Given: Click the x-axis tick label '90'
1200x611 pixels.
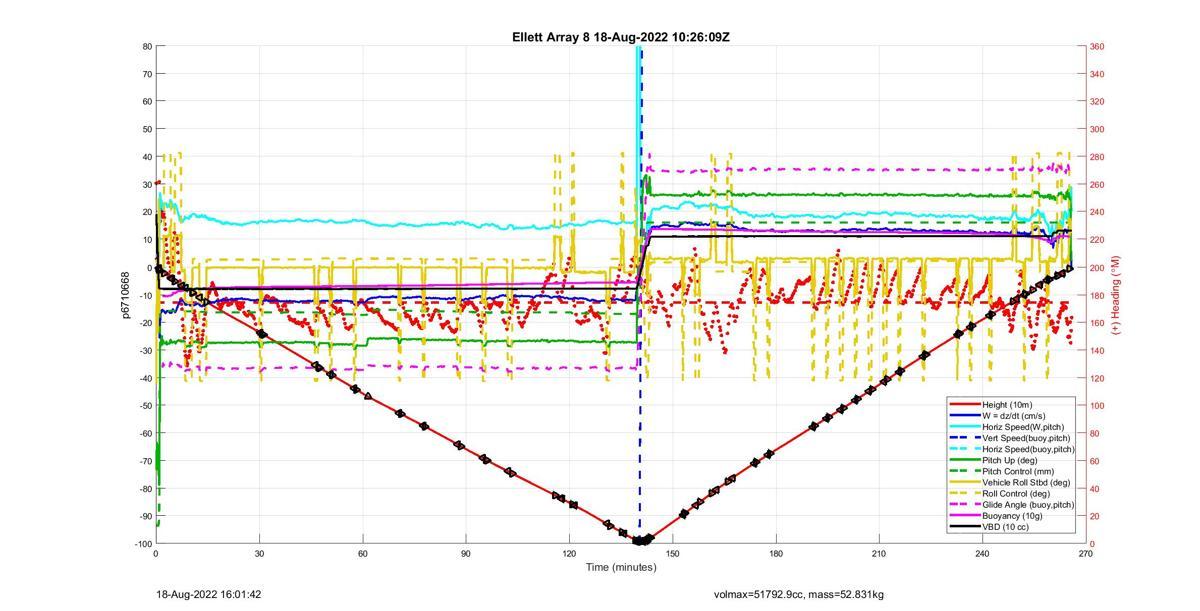Looking at the screenshot, I should pos(466,553).
